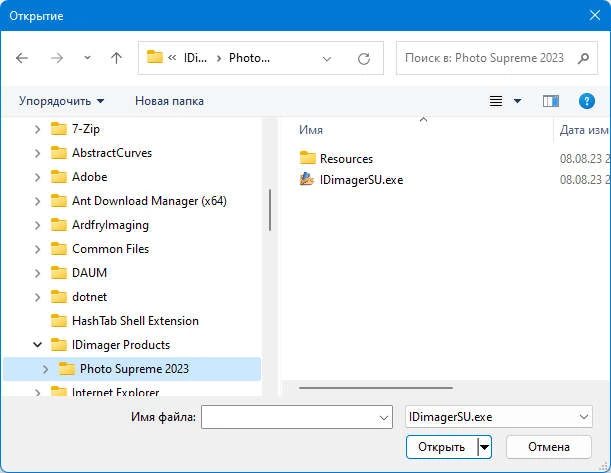
Task: Open view options dropdown arrow
Action: [517, 101]
